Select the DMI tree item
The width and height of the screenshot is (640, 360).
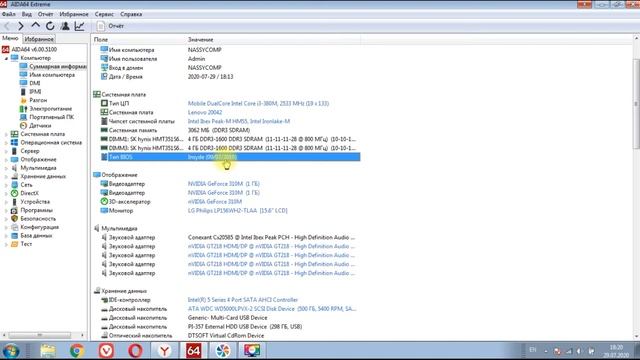35,83
